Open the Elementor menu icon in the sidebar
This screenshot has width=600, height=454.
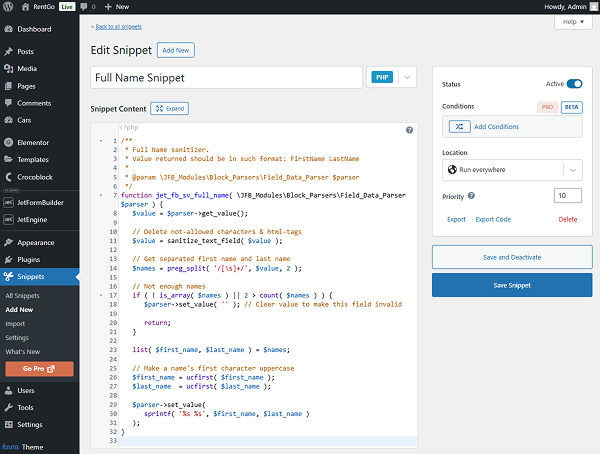(9, 143)
